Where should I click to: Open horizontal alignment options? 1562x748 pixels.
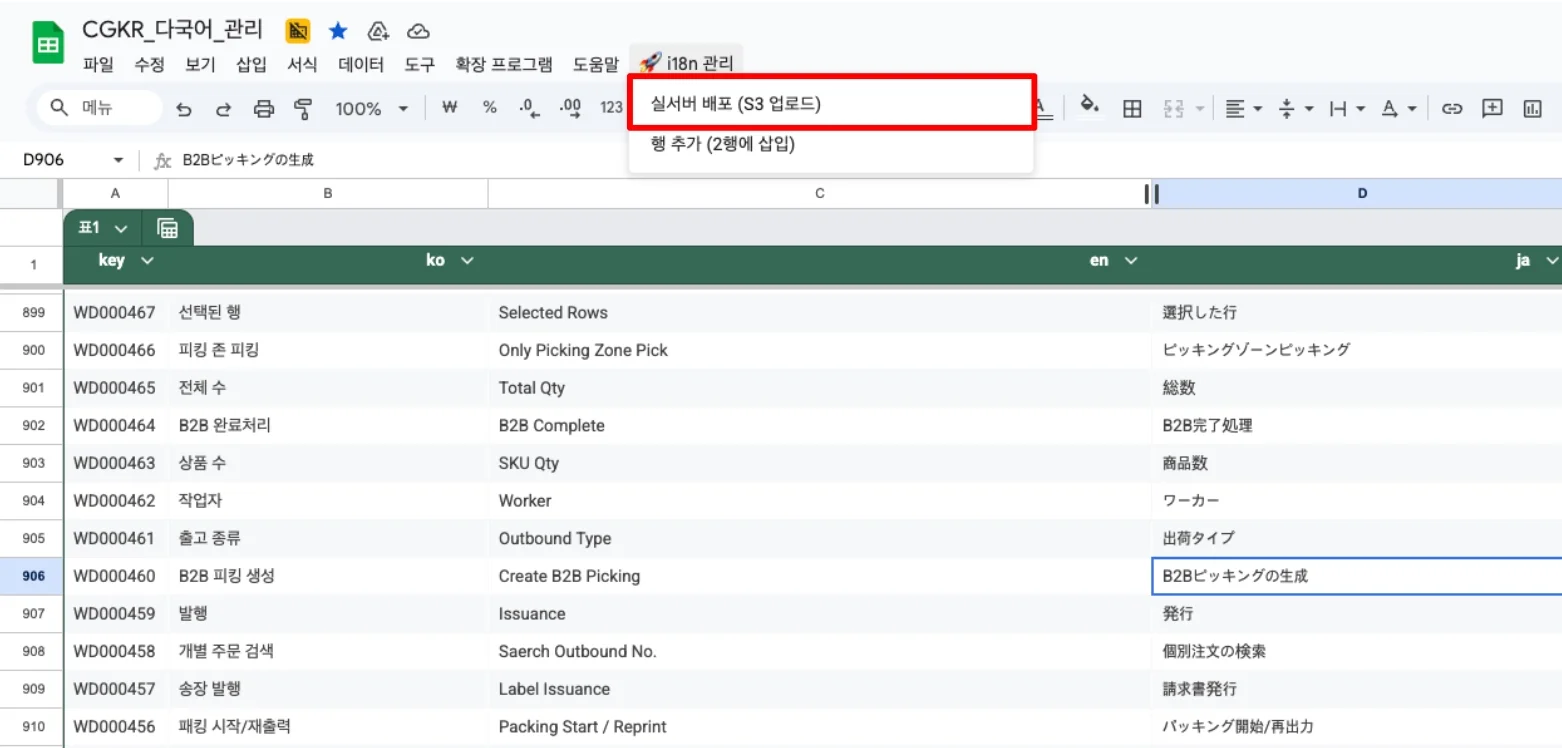1244,109
